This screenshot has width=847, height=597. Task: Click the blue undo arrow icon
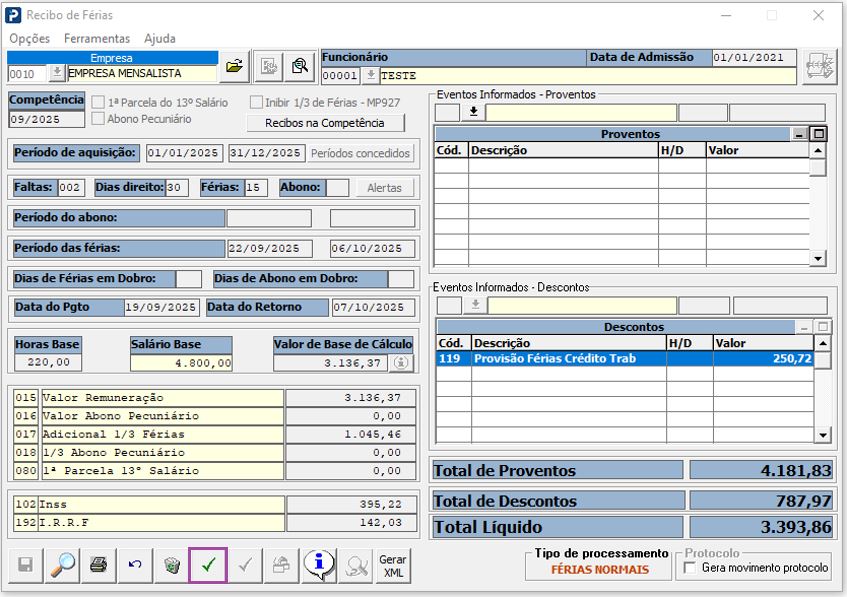coord(135,564)
